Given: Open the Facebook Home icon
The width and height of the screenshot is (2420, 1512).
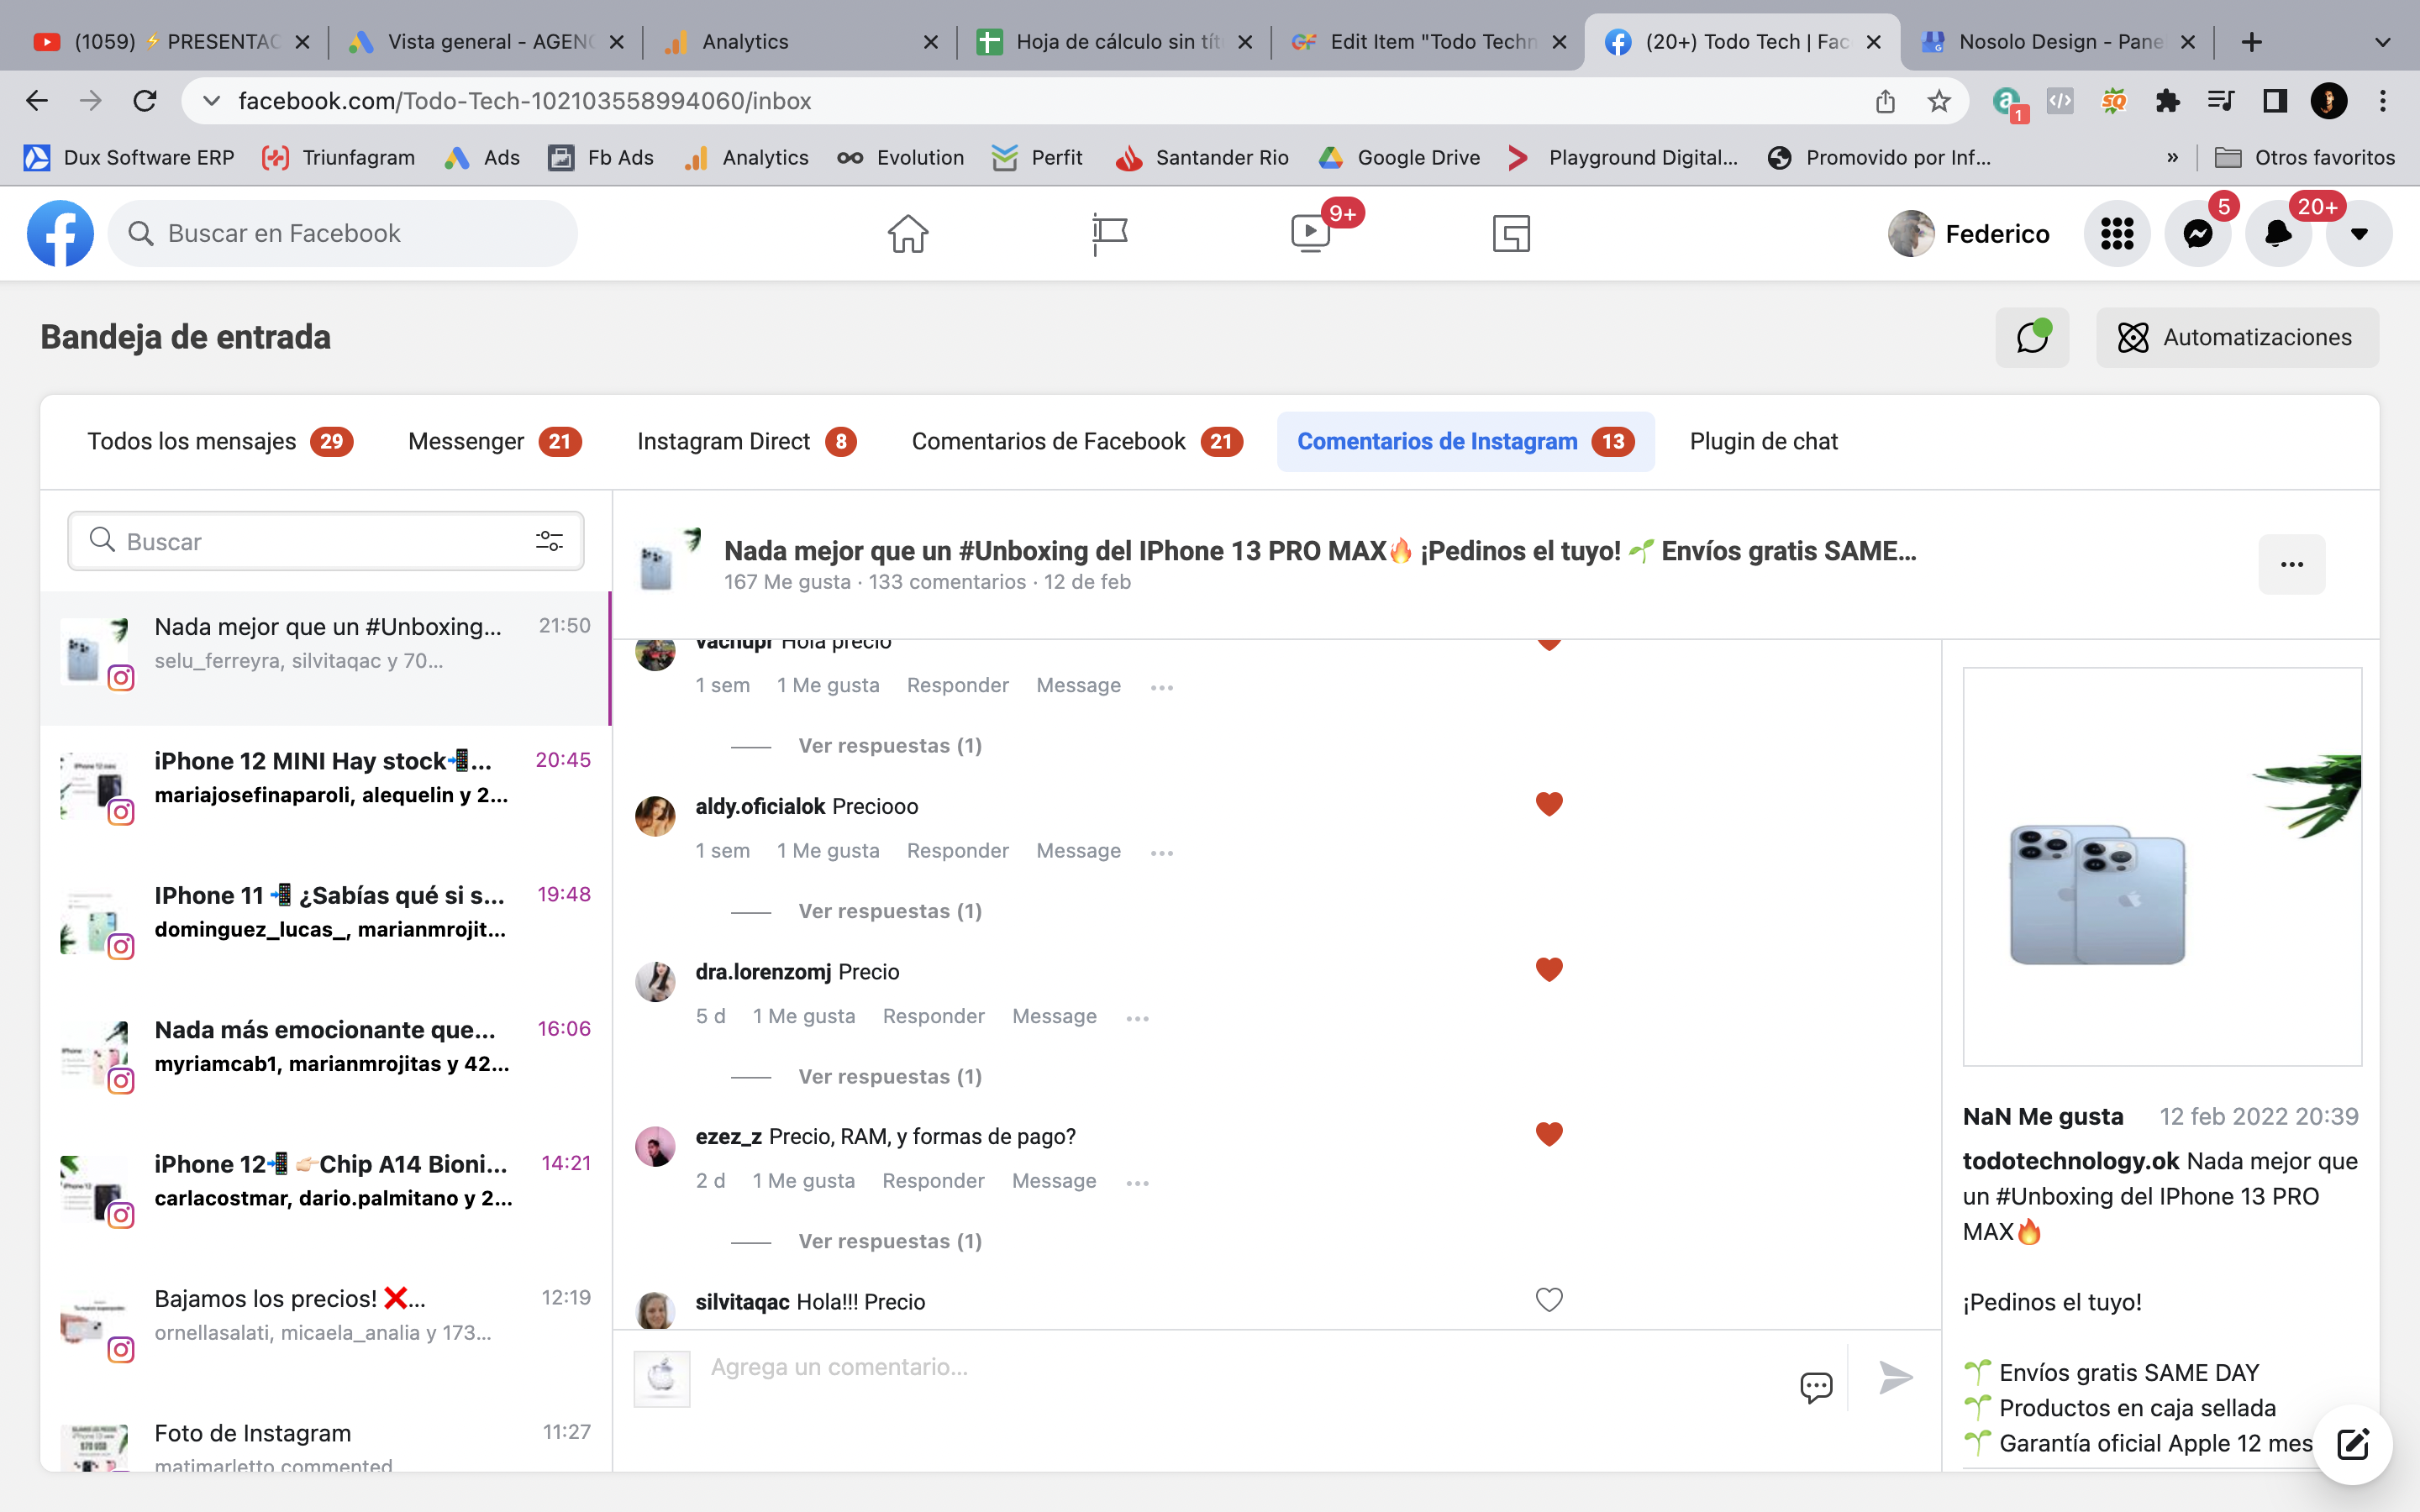Looking at the screenshot, I should click(x=908, y=233).
